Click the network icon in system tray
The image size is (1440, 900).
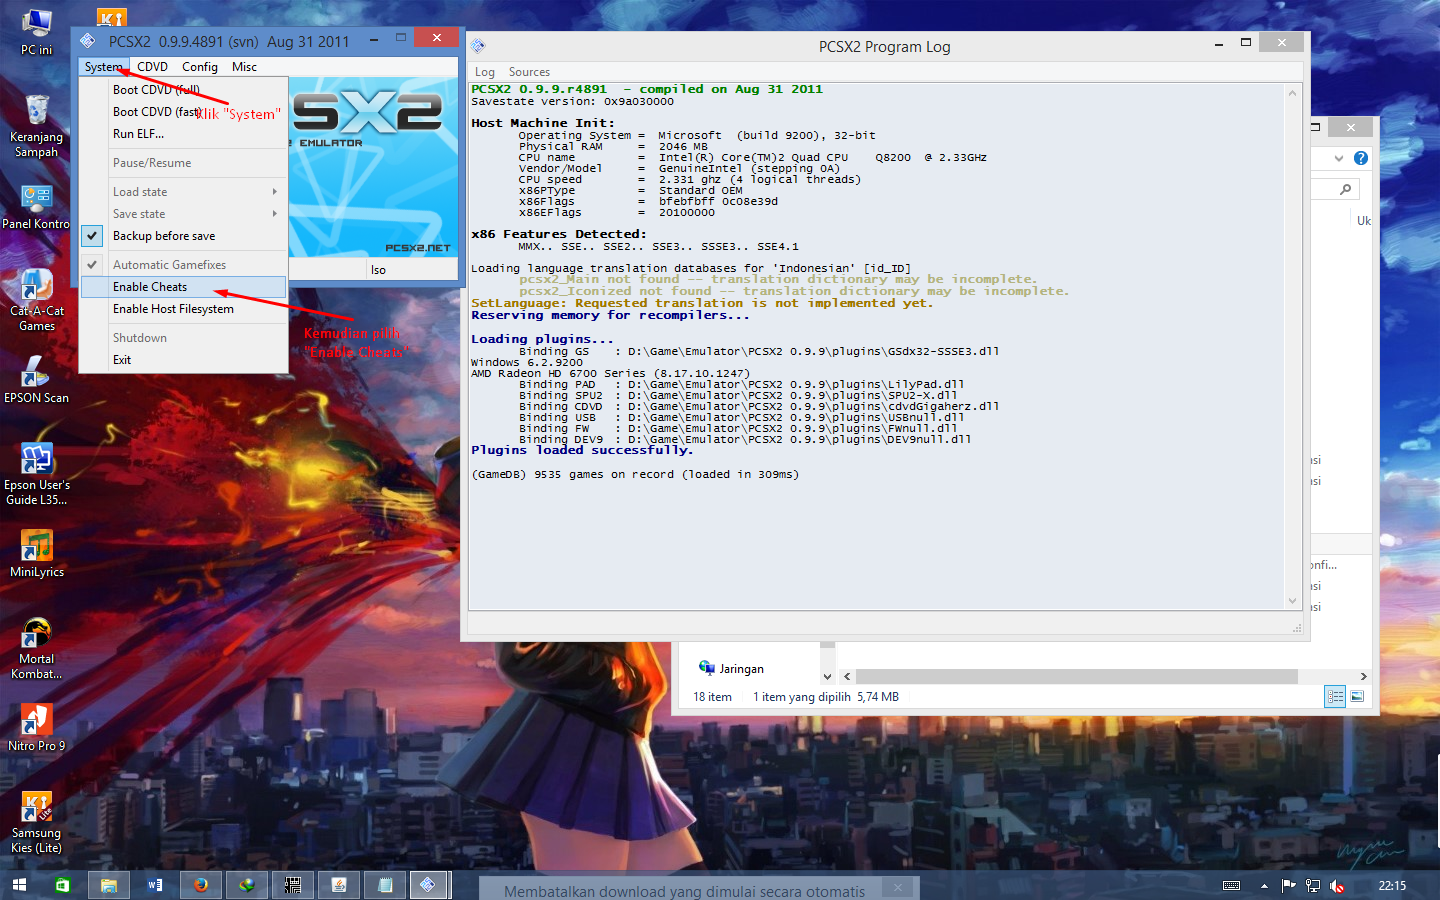coord(1313,886)
